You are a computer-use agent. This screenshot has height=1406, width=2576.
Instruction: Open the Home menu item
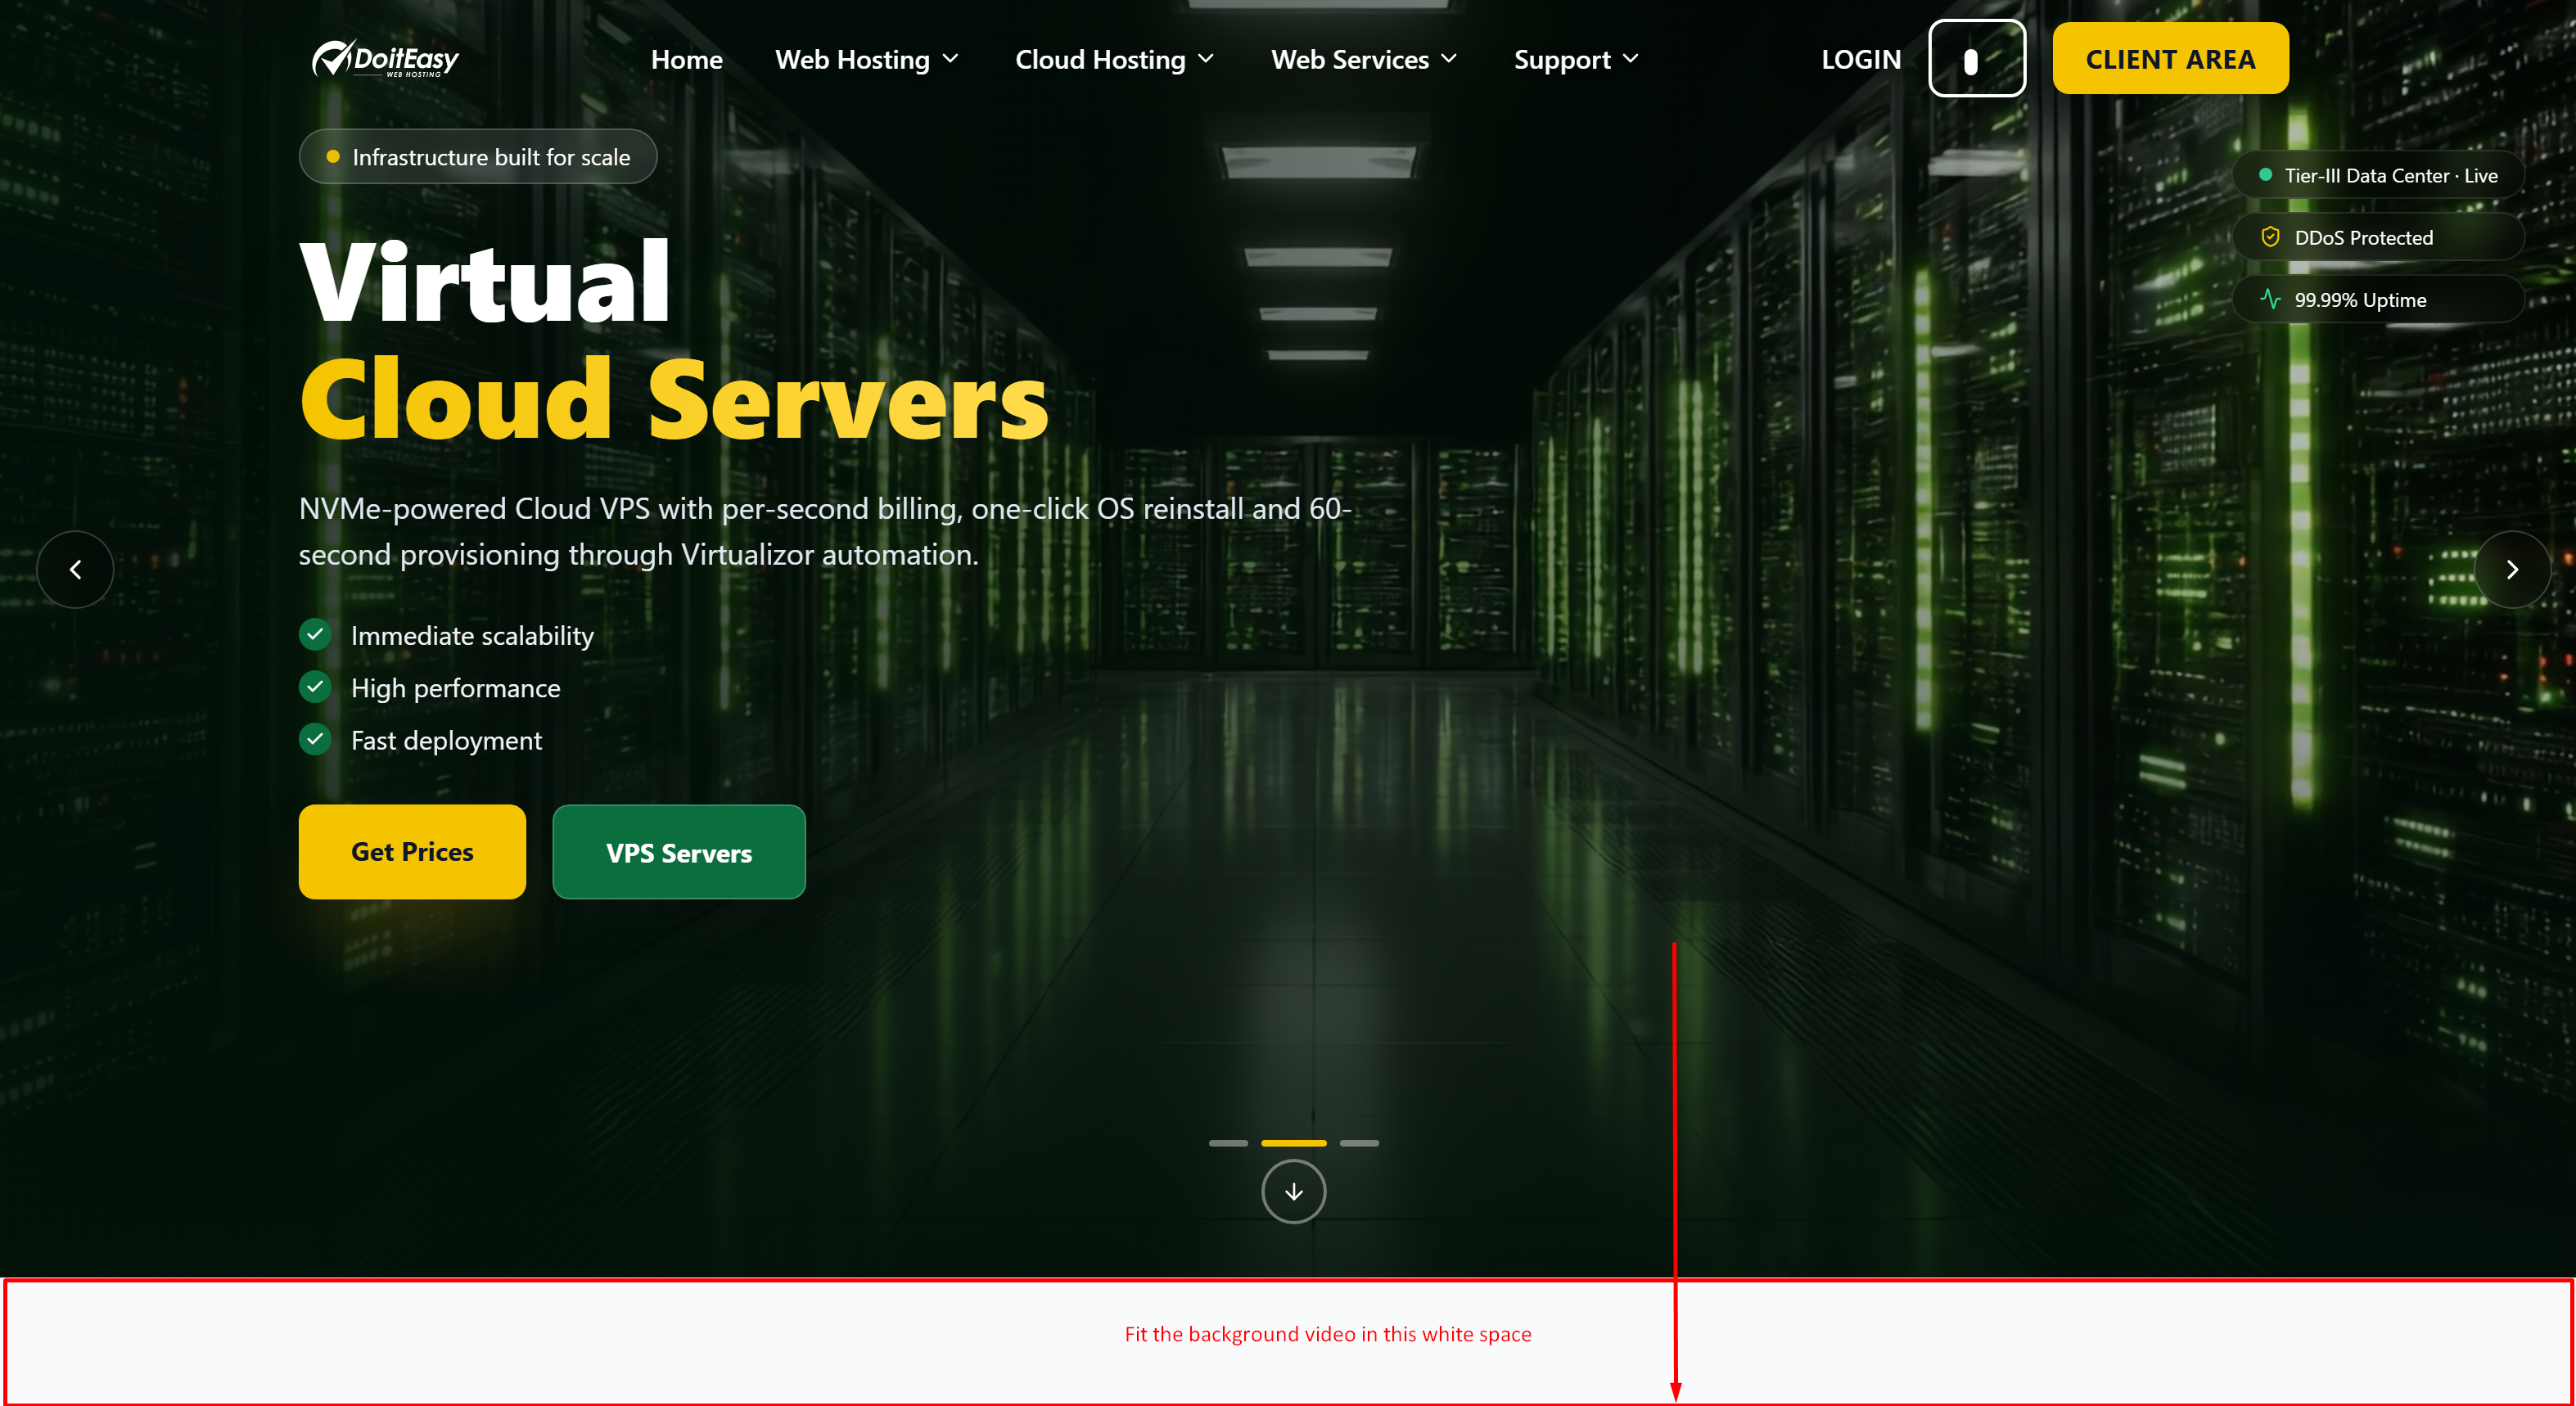[686, 59]
